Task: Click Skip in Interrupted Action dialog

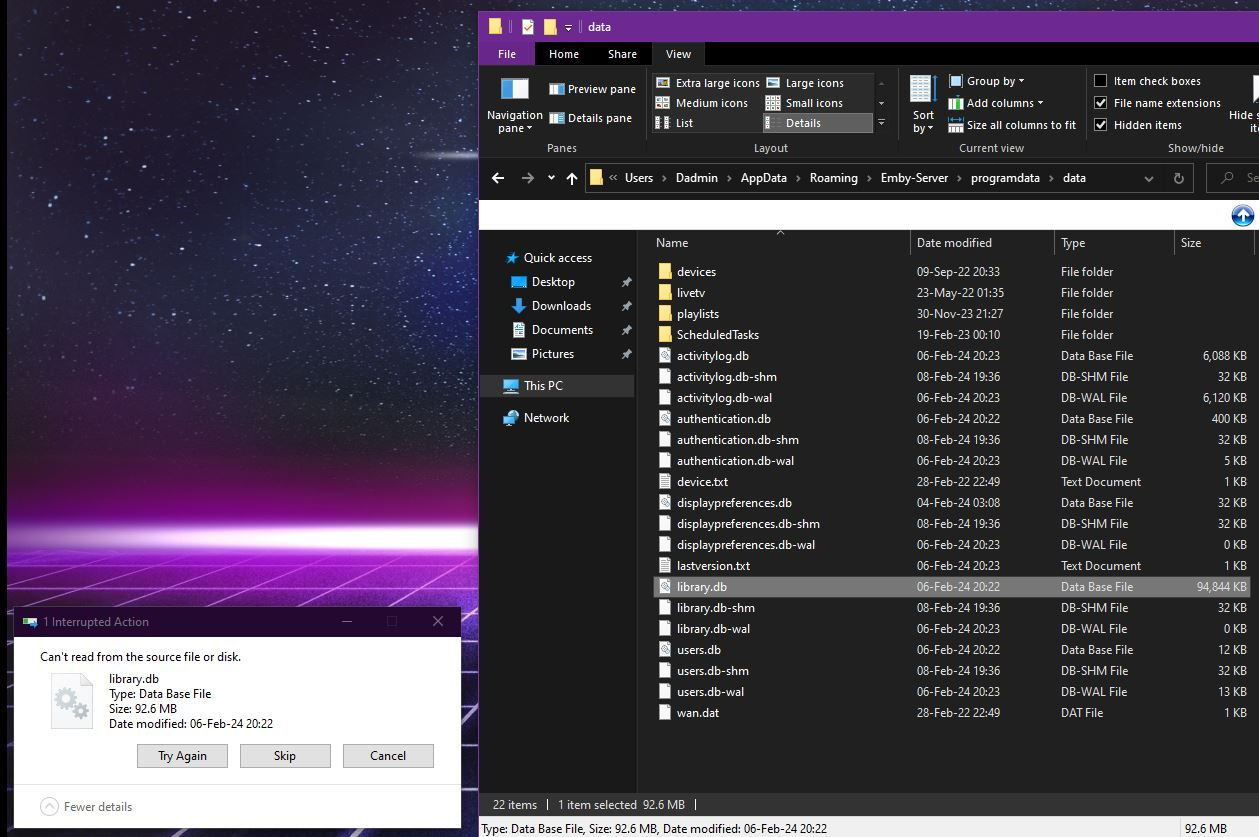Action: point(285,756)
